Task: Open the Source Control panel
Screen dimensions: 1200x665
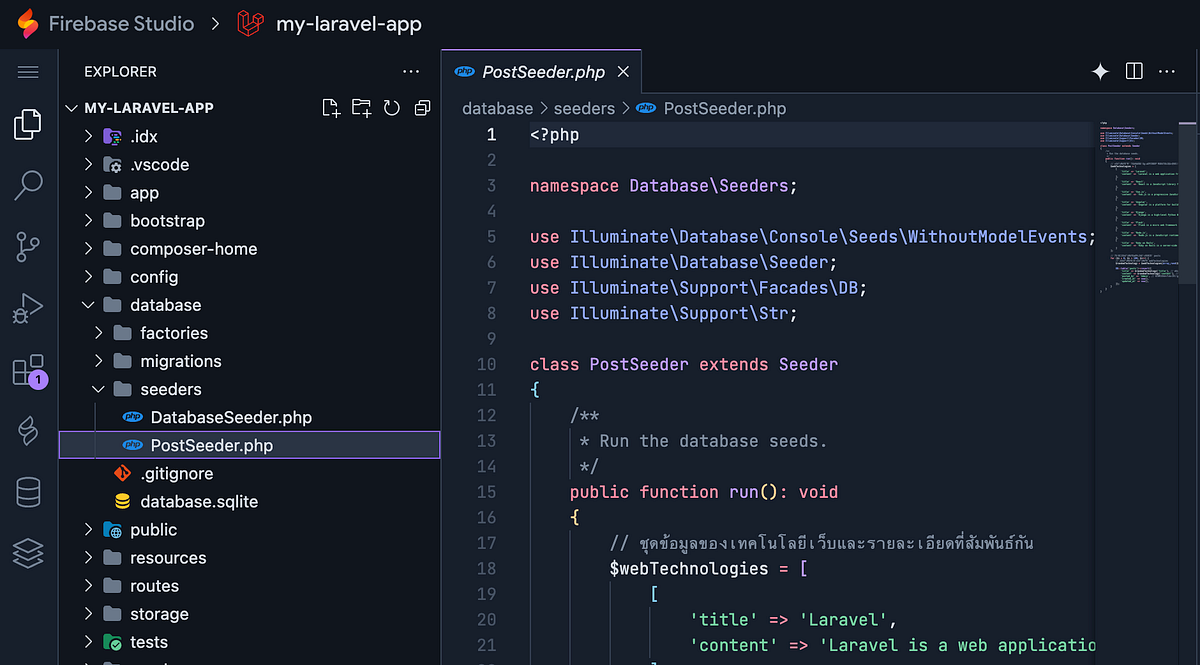Action: click(x=27, y=246)
